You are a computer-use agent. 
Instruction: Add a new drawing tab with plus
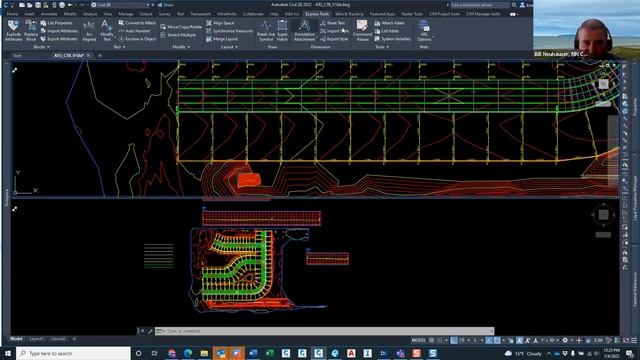tap(100, 56)
